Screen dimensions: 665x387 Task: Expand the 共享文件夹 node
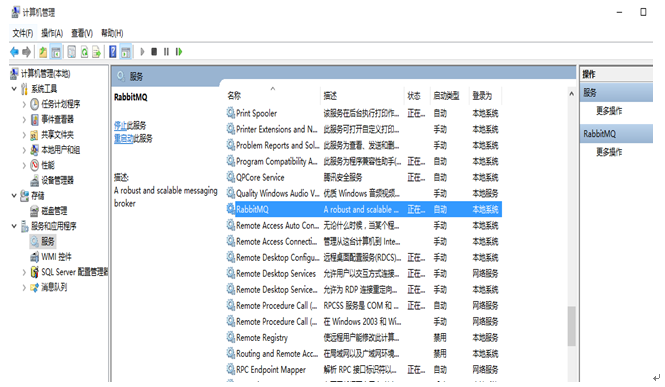24,135
